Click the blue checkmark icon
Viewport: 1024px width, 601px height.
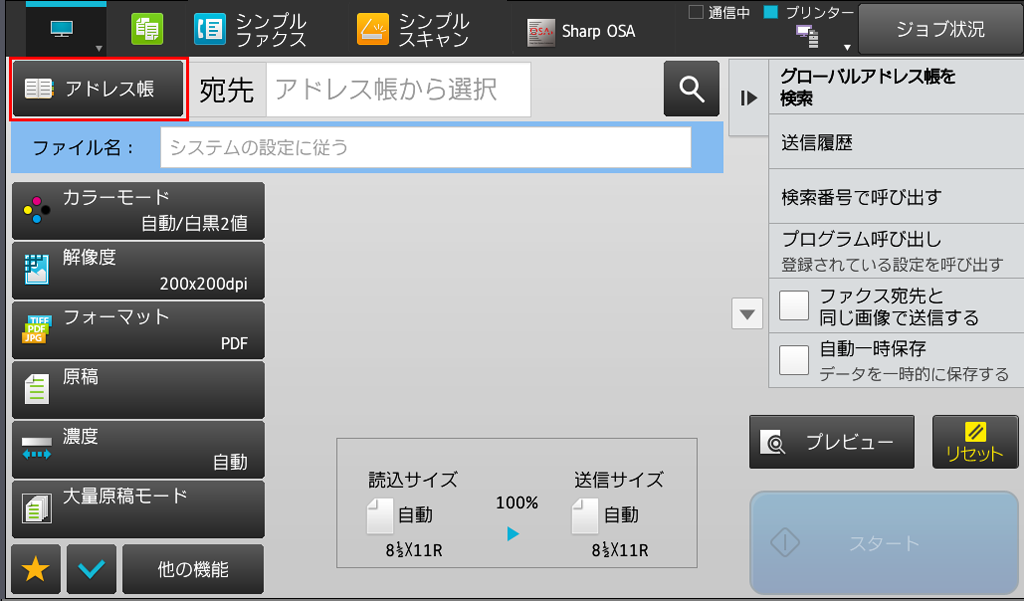tap(91, 569)
